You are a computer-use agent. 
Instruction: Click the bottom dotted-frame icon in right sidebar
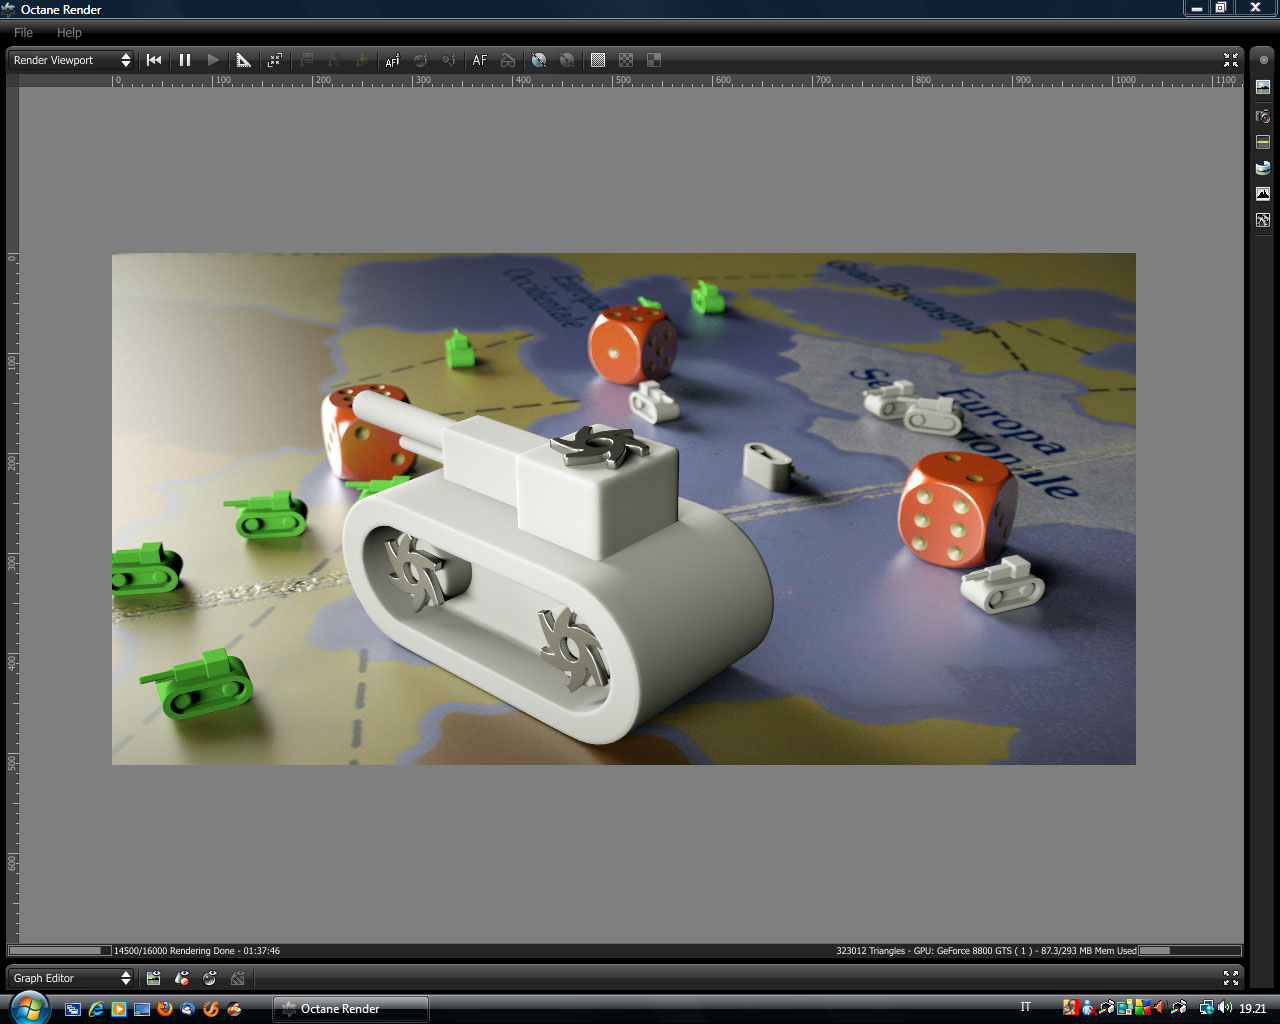tap(1263, 220)
